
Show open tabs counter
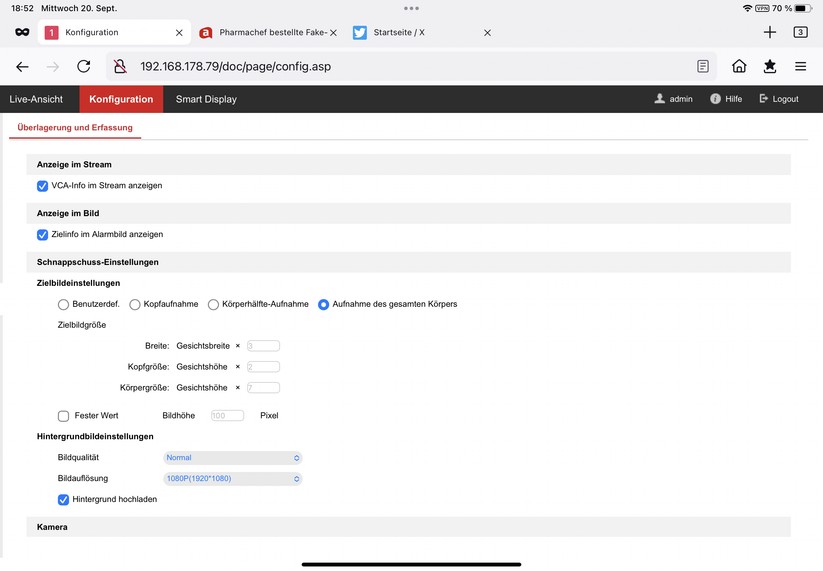point(800,32)
